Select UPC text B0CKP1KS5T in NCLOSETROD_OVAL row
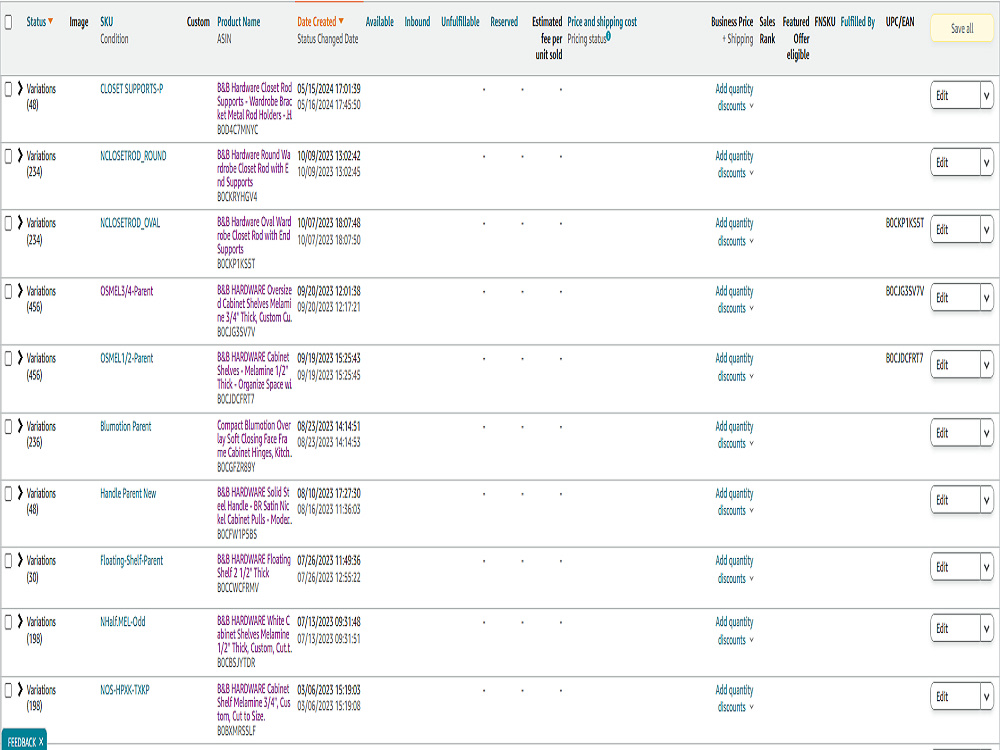 [904, 223]
